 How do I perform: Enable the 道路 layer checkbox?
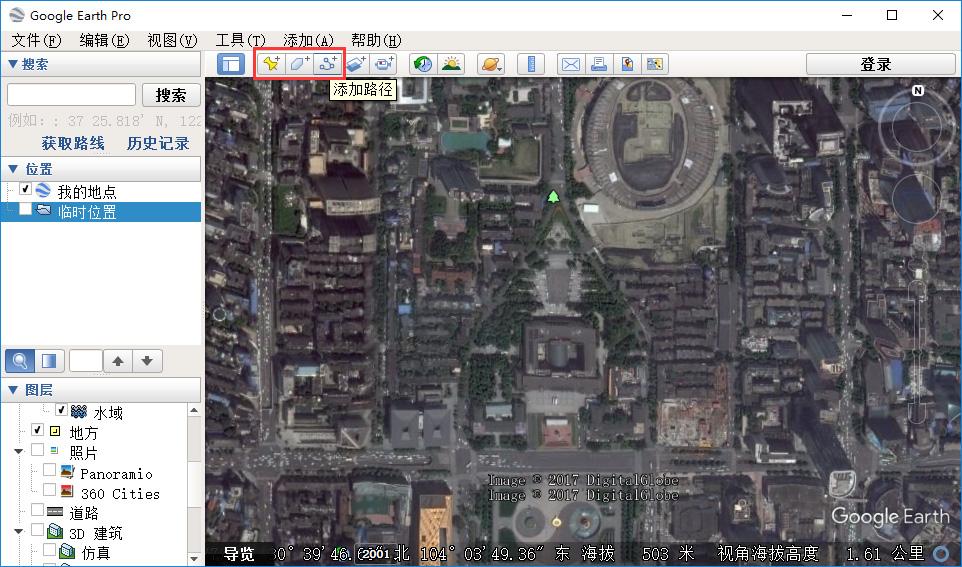tap(37, 509)
